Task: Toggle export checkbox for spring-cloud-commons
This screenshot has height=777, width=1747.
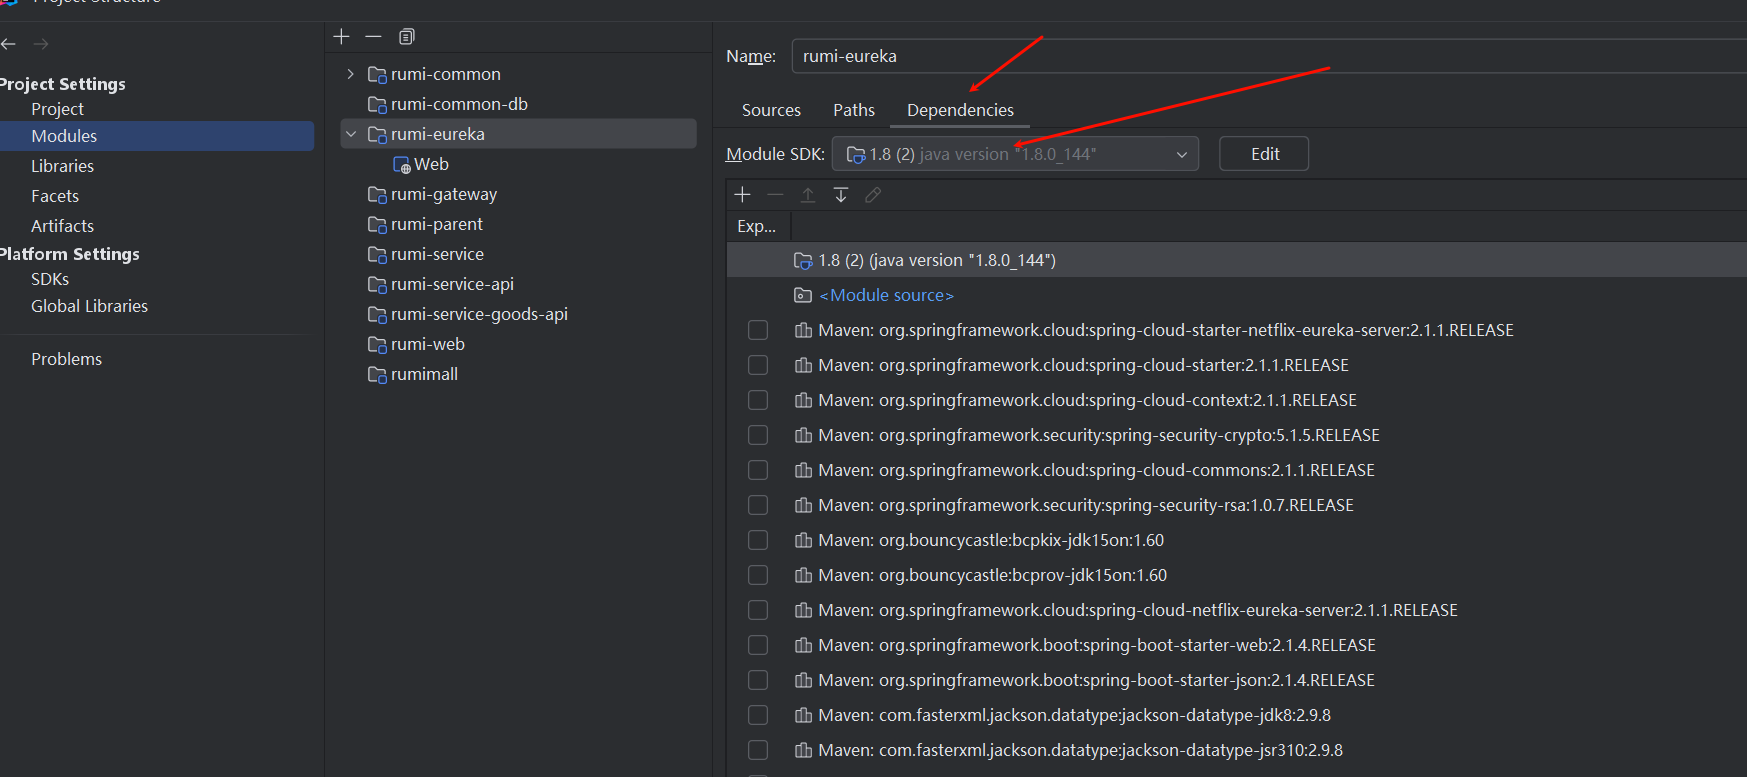Action: (x=758, y=470)
